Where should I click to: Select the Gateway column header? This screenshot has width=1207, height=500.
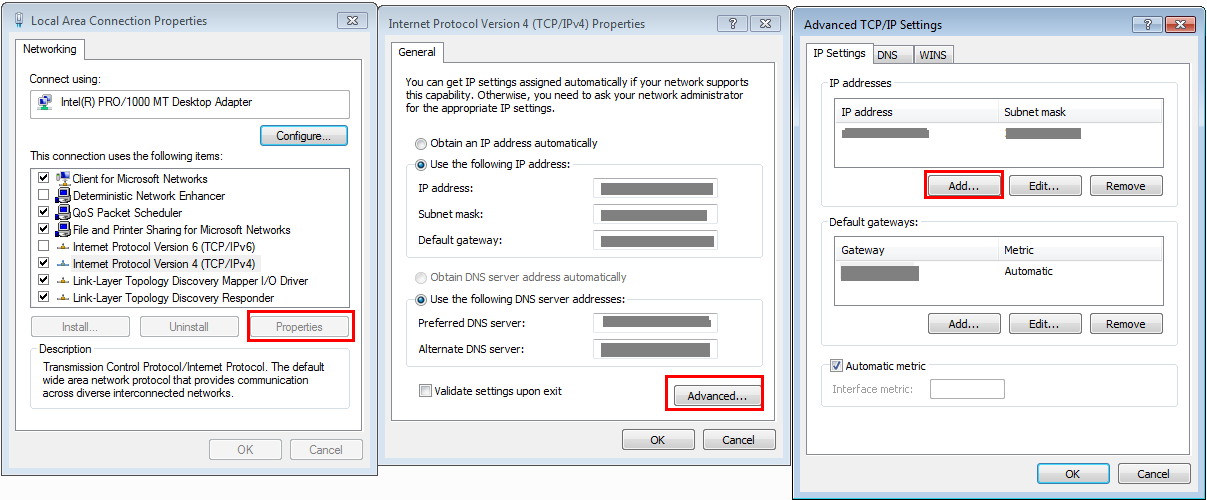coord(916,250)
